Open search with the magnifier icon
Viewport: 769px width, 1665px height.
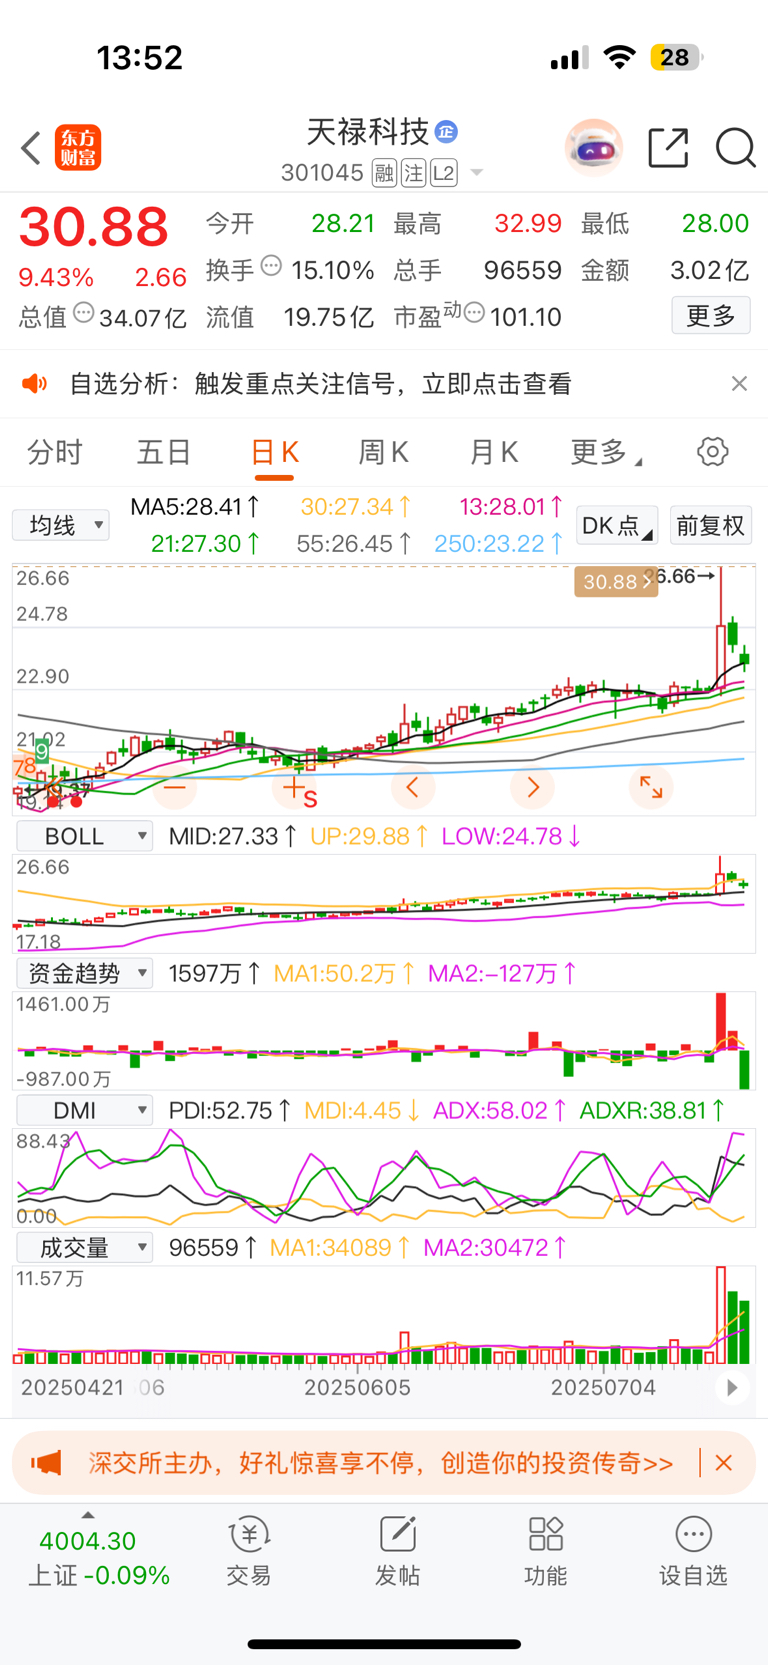(x=735, y=148)
